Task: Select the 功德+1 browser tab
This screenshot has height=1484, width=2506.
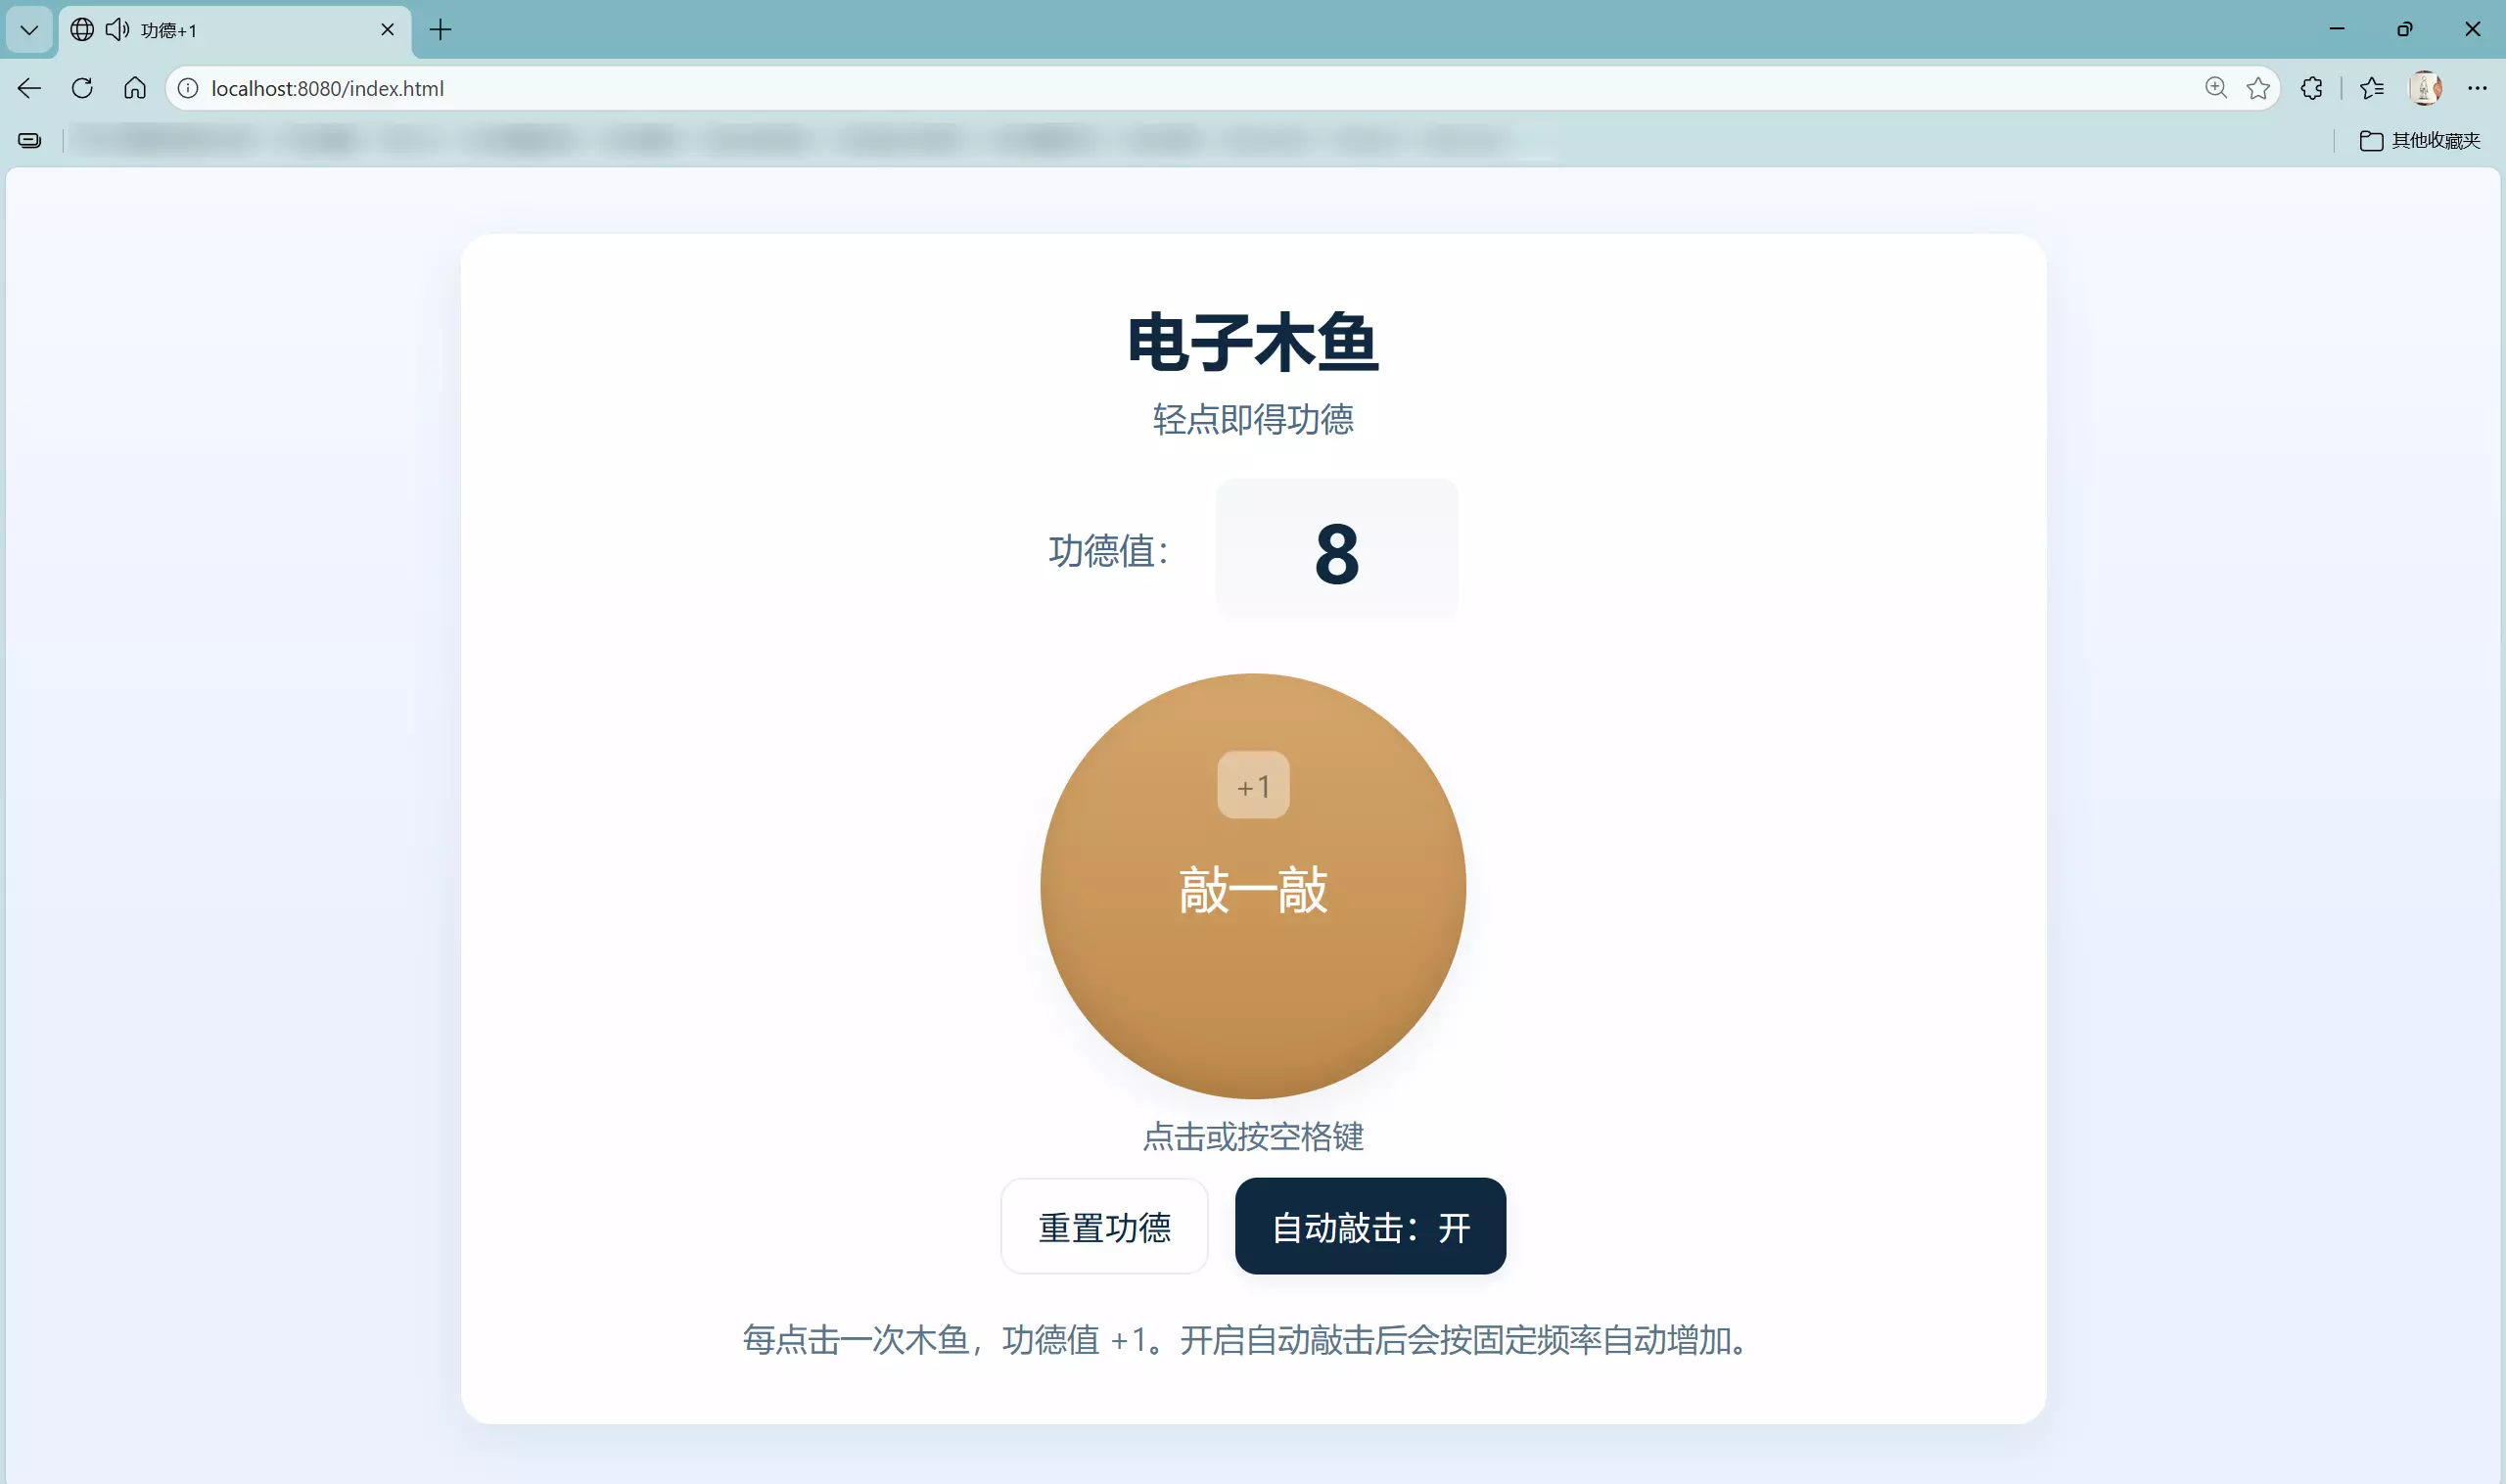Action: click(250, 30)
